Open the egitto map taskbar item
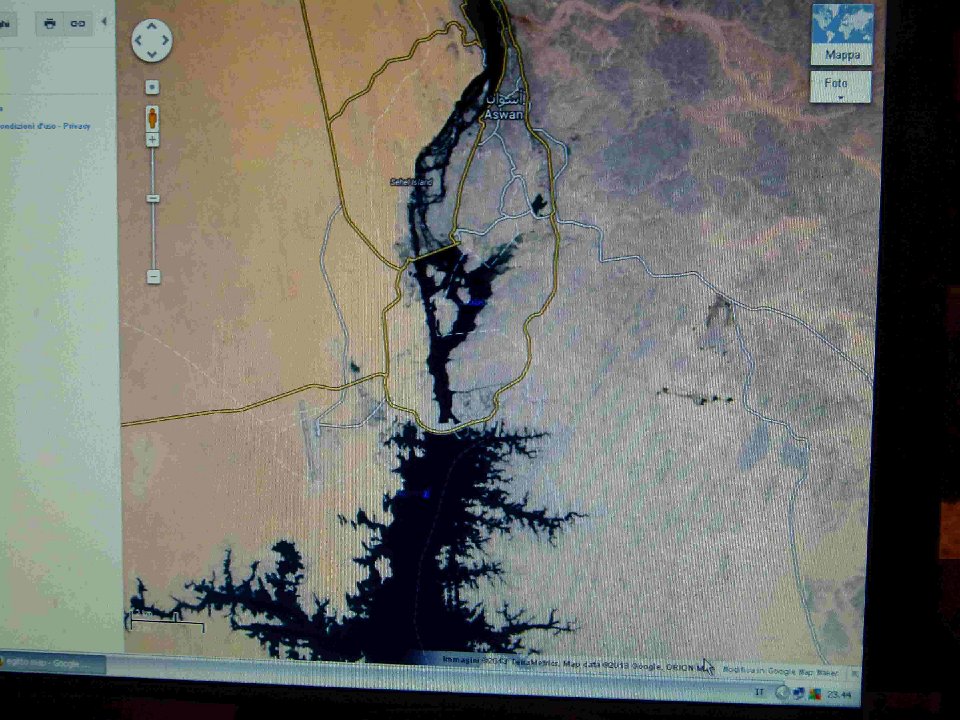 pyautogui.click(x=52, y=664)
